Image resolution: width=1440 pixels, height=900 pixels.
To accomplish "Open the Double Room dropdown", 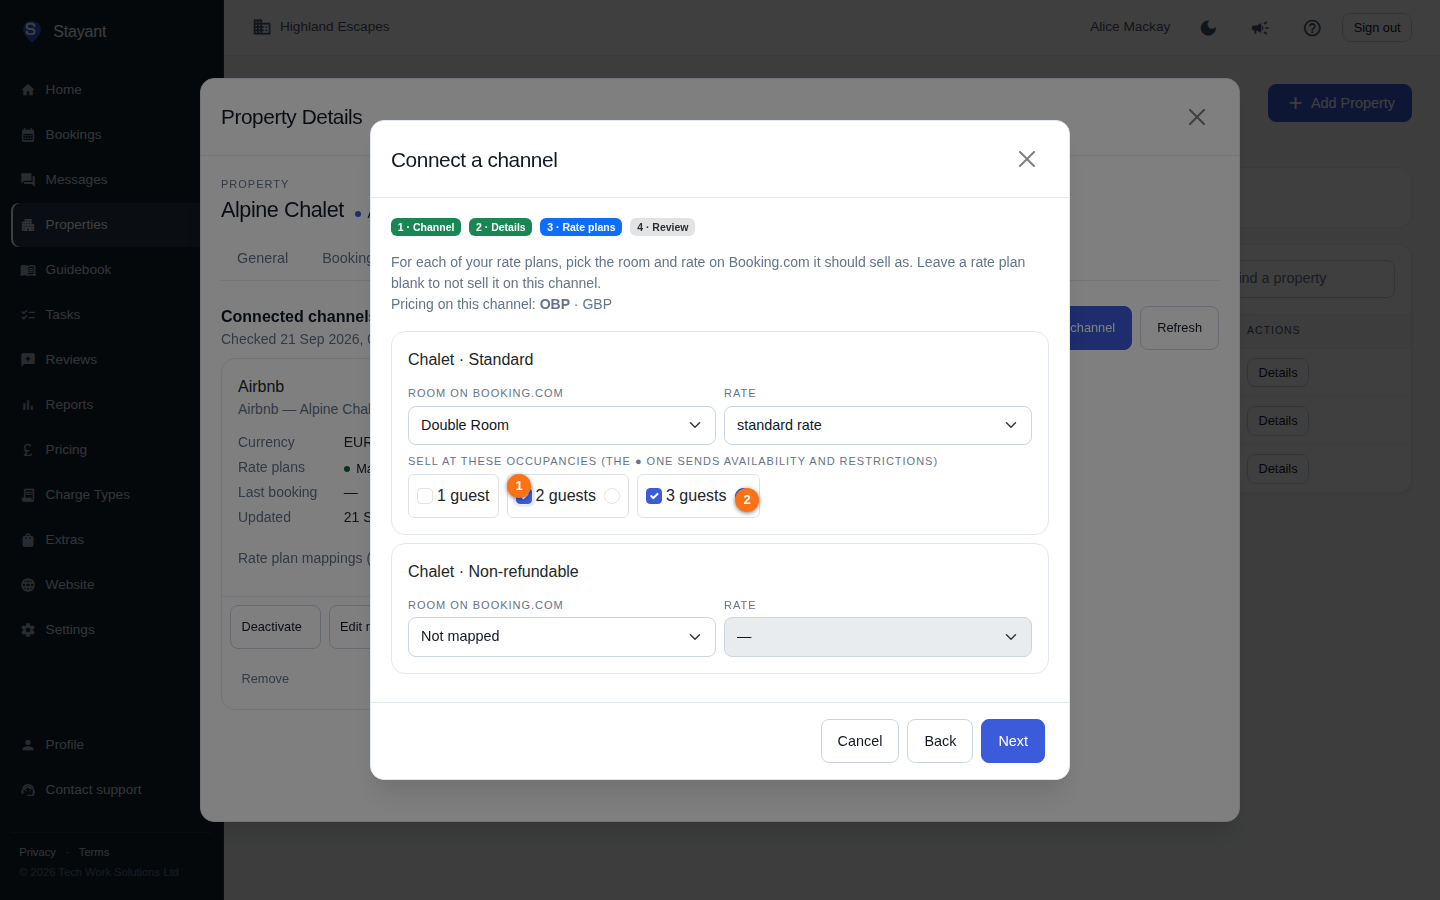I will coord(562,425).
